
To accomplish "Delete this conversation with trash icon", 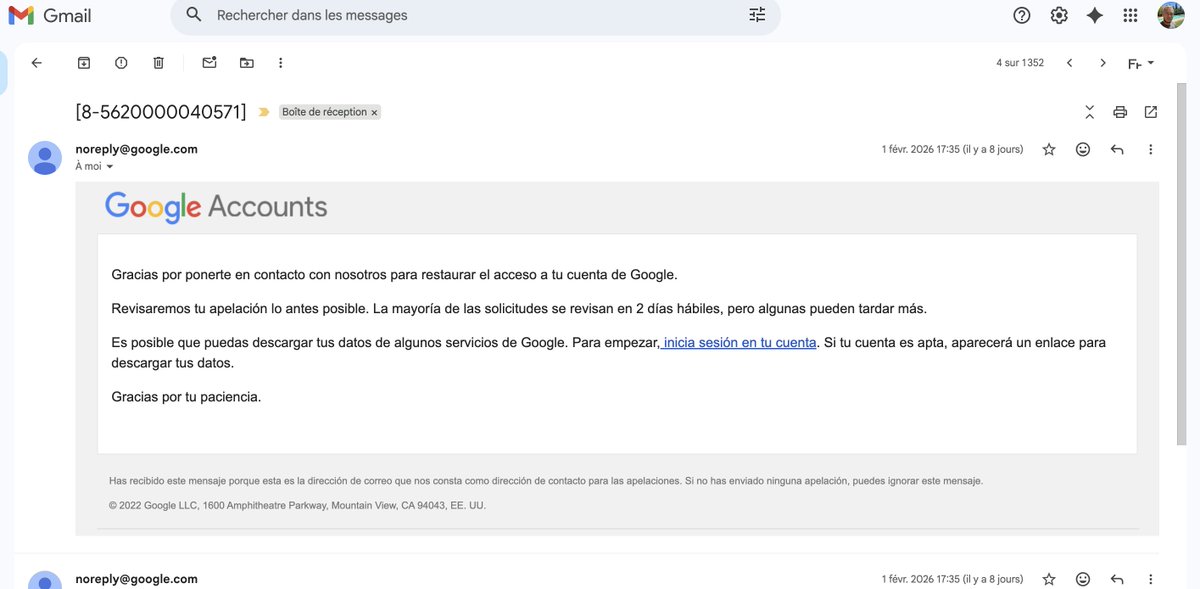I will [x=158, y=63].
